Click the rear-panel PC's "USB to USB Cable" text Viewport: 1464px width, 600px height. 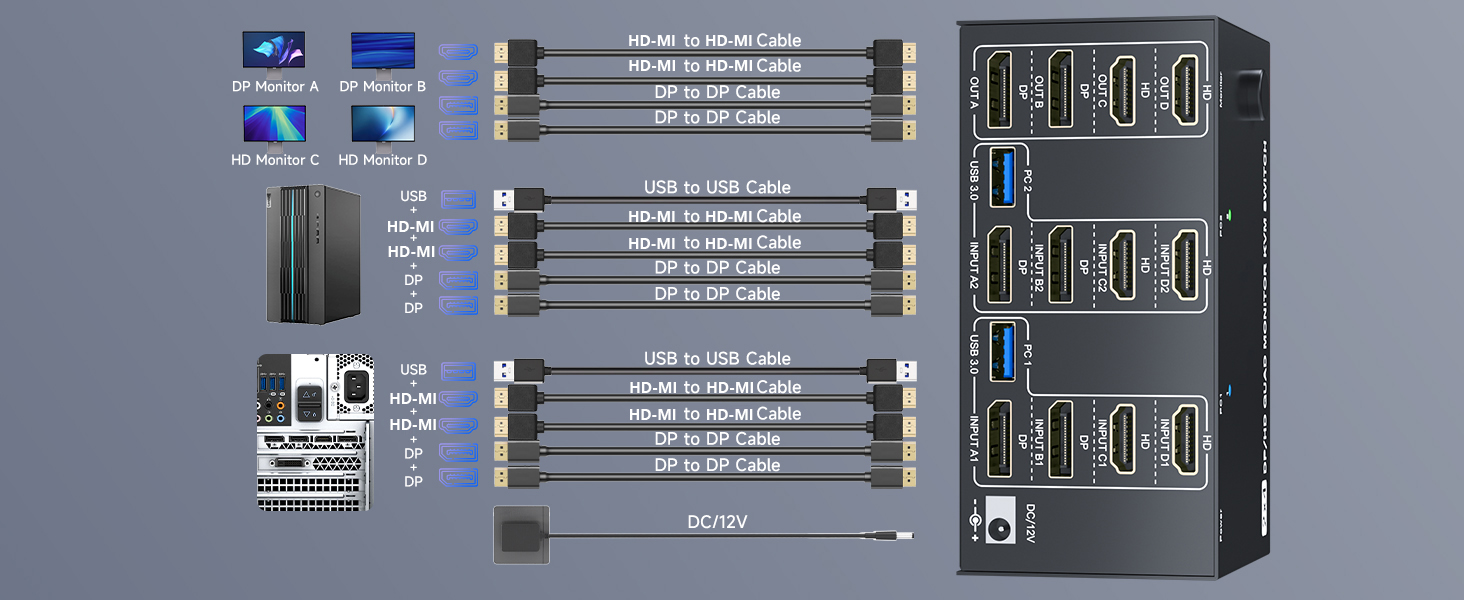[717, 358]
